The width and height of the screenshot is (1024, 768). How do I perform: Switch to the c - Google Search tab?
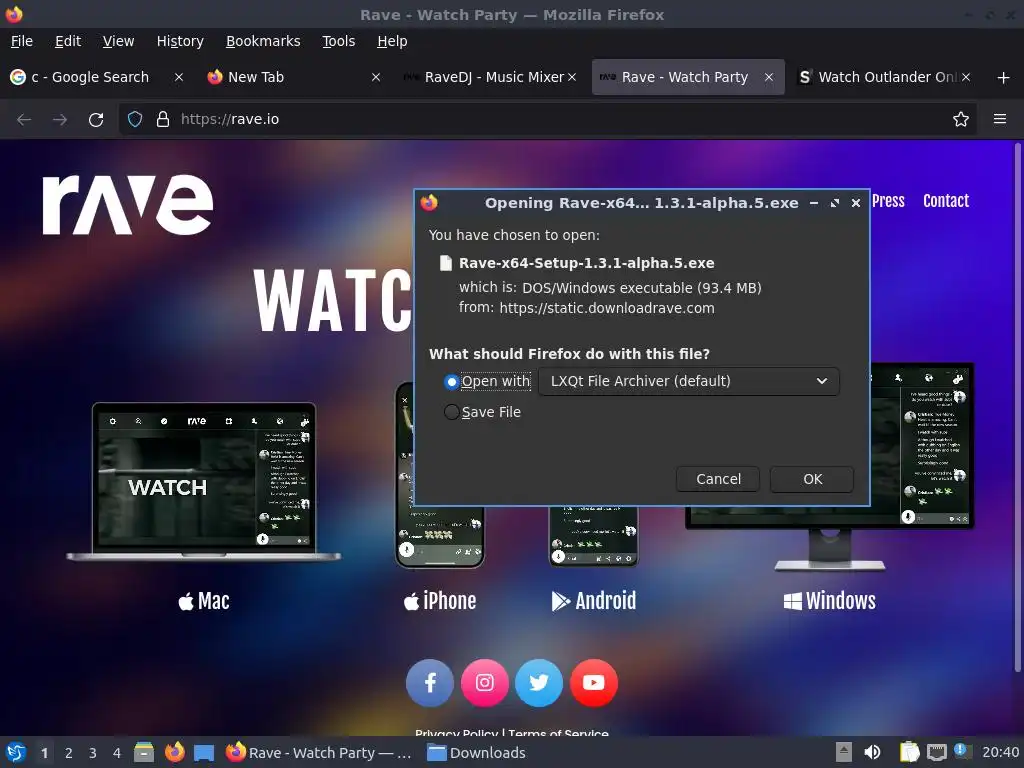coord(90,77)
